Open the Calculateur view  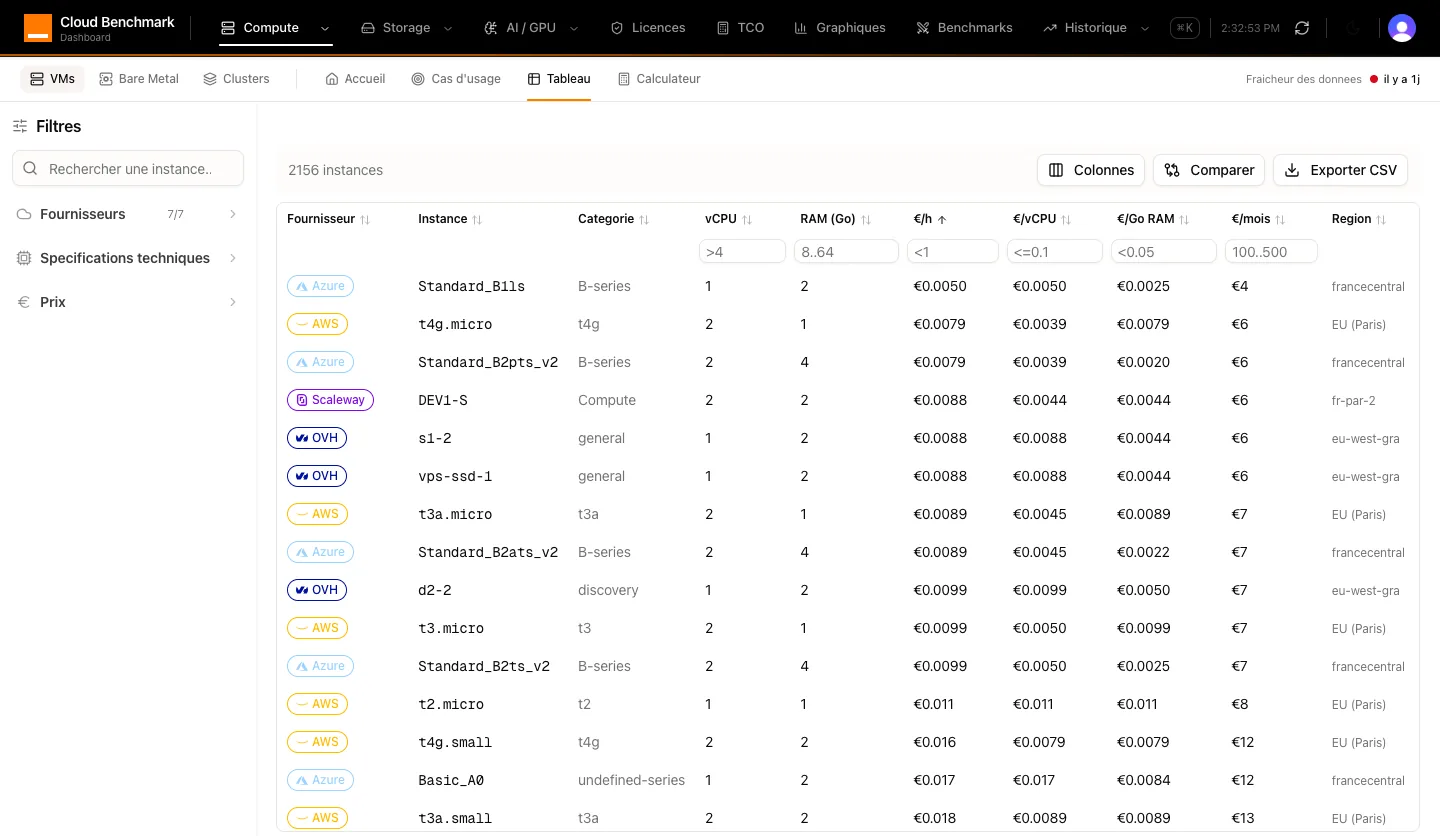[659, 79]
